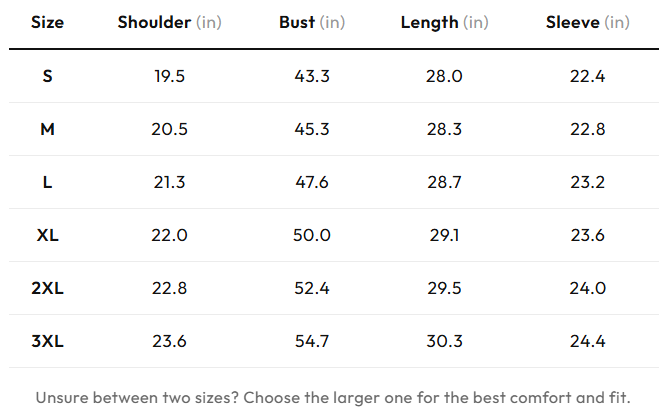Click the Size column header
665x417 pixels.
(x=47, y=22)
